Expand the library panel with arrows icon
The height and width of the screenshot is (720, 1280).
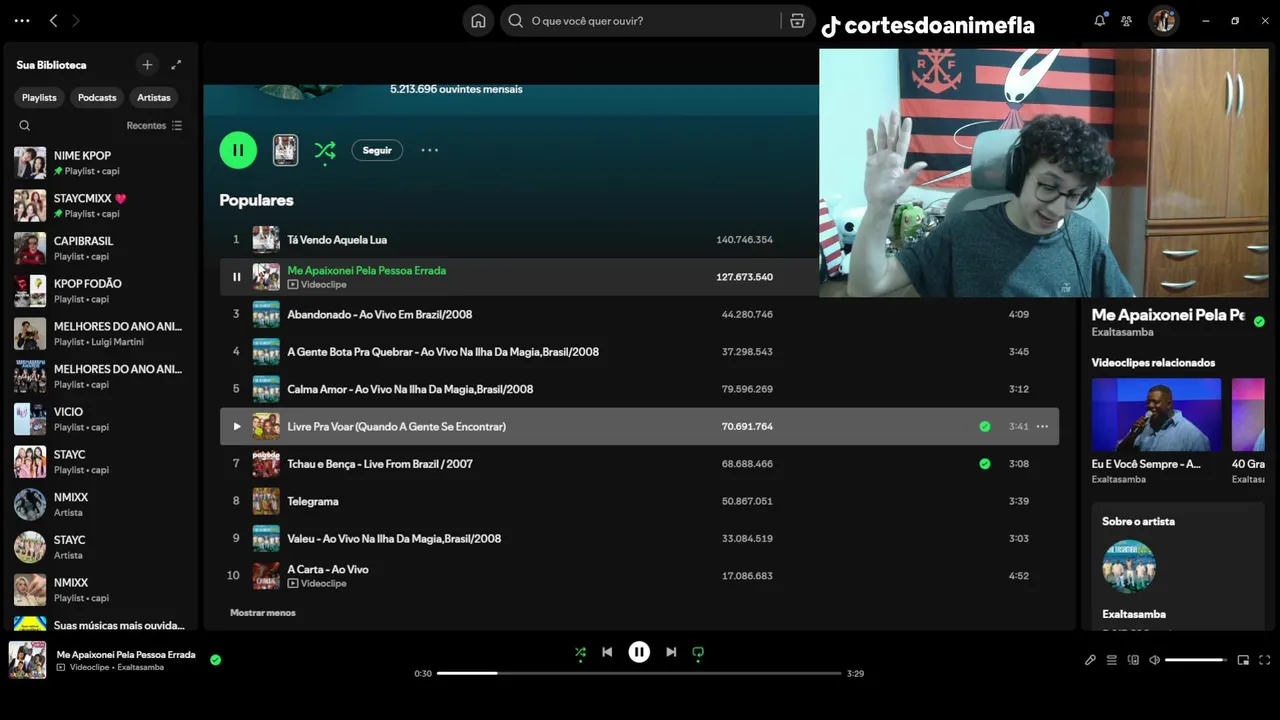coord(176,65)
